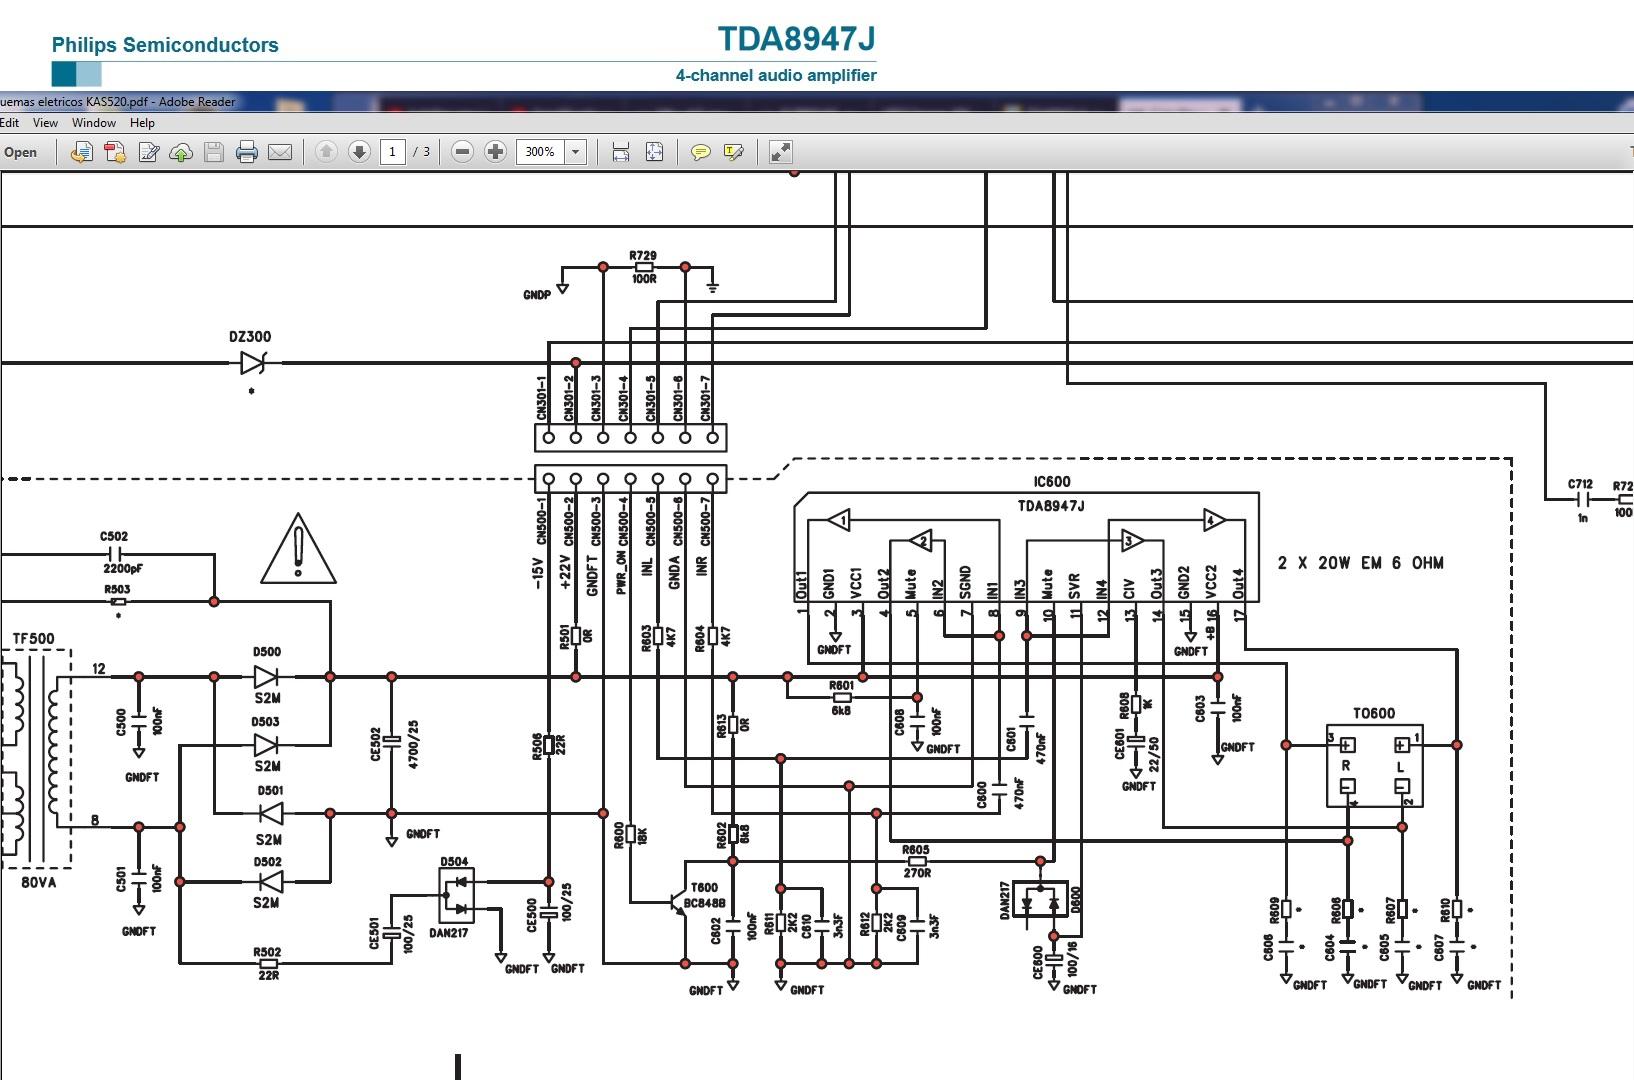Viewport: 1634px width, 1085px height.
Task: Click the DZ300 diode label
Action: point(250,337)
